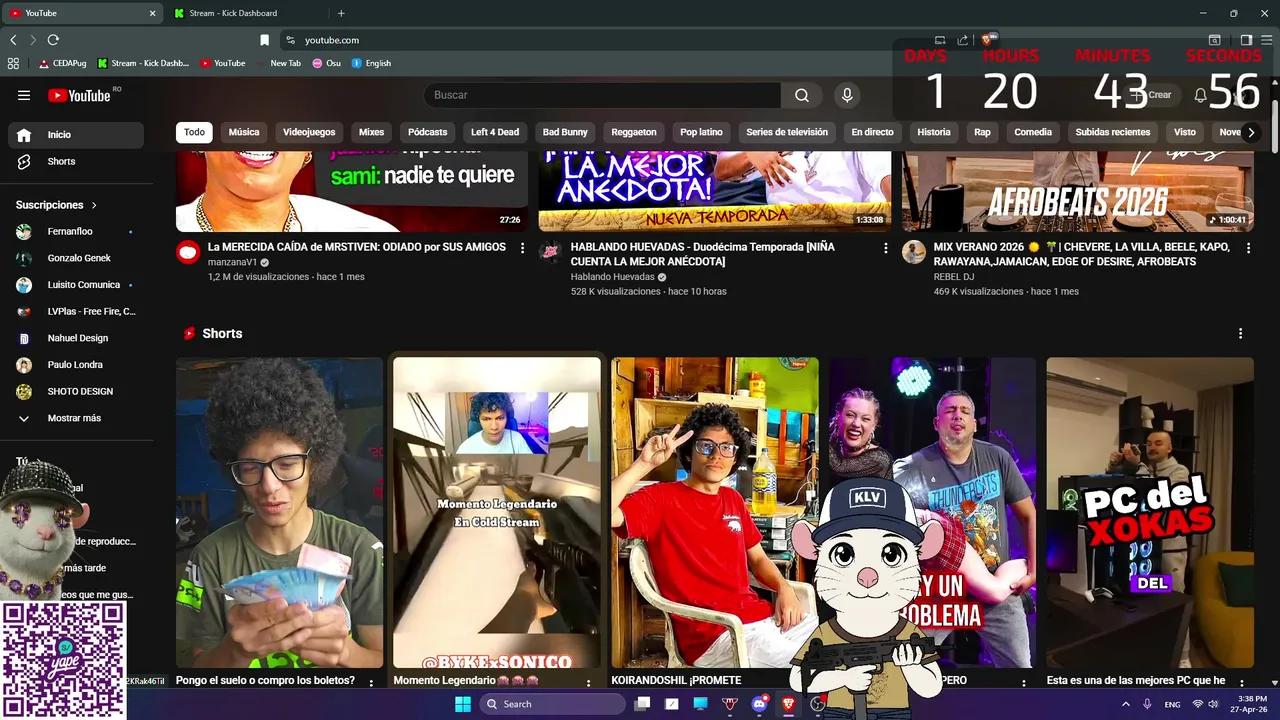The width and height of the screenshot is (1280, 720).
Task: Expand the Suscripciones section chevron
Action: pyautogui.click(x=94, y=205)
